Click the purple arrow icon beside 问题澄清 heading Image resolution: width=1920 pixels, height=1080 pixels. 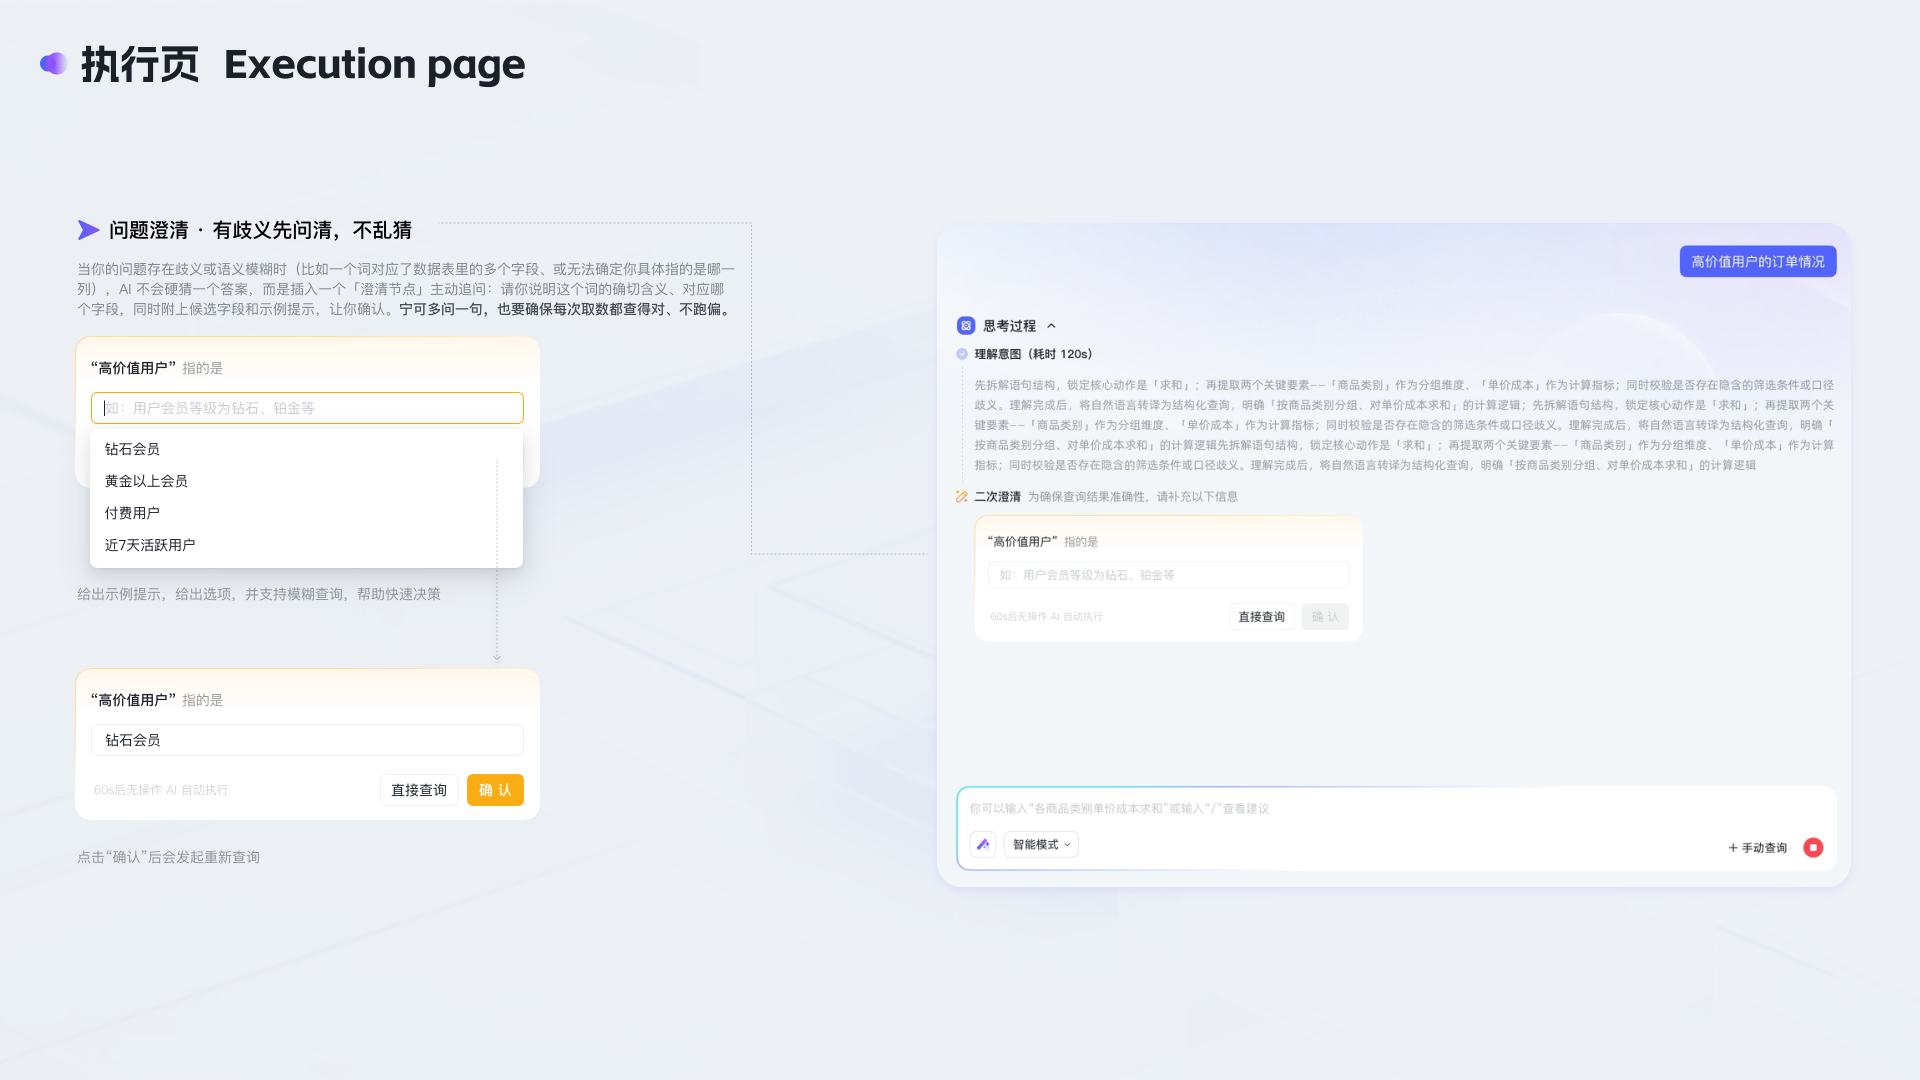[88, 230]
